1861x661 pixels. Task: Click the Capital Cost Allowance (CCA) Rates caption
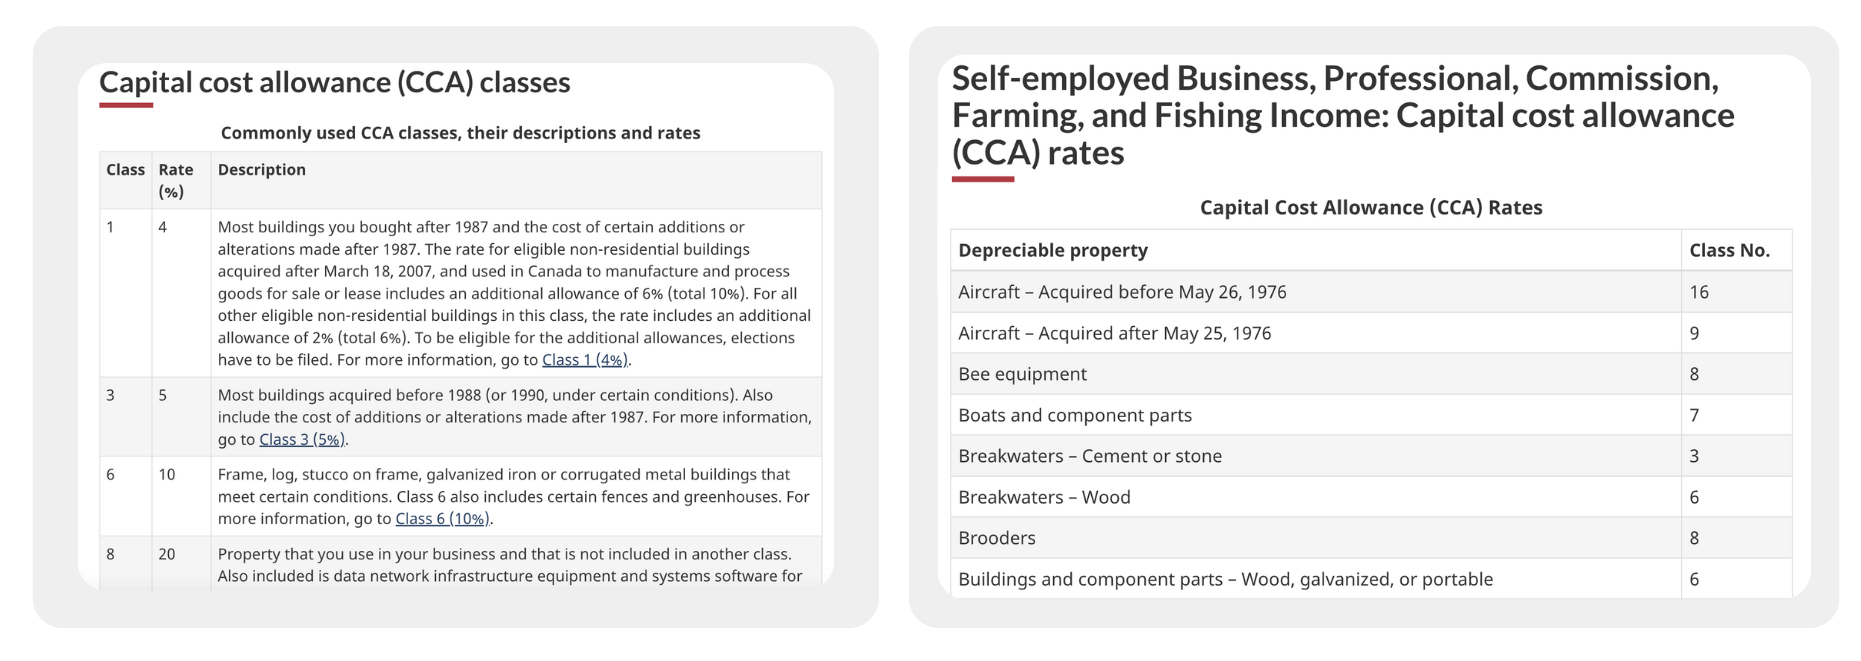click(x=1371, y=208)
